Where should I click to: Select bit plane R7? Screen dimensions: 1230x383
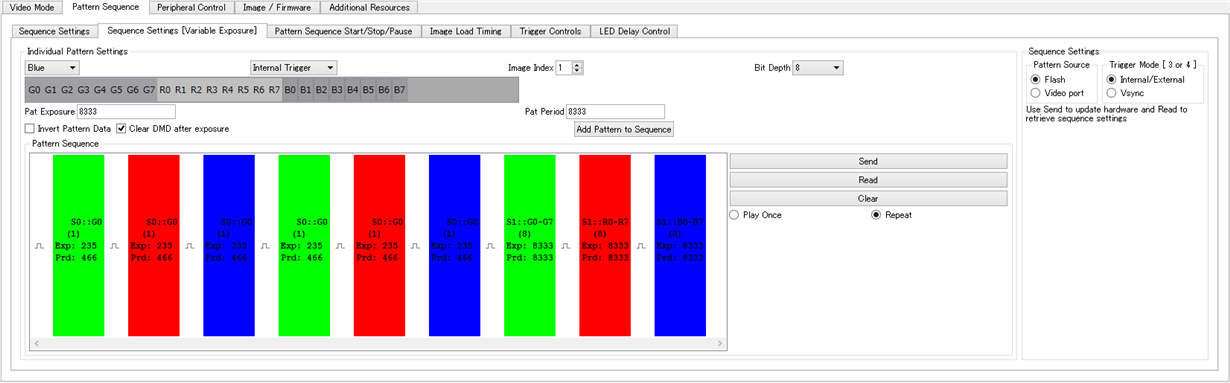click(x=275, y=90)
